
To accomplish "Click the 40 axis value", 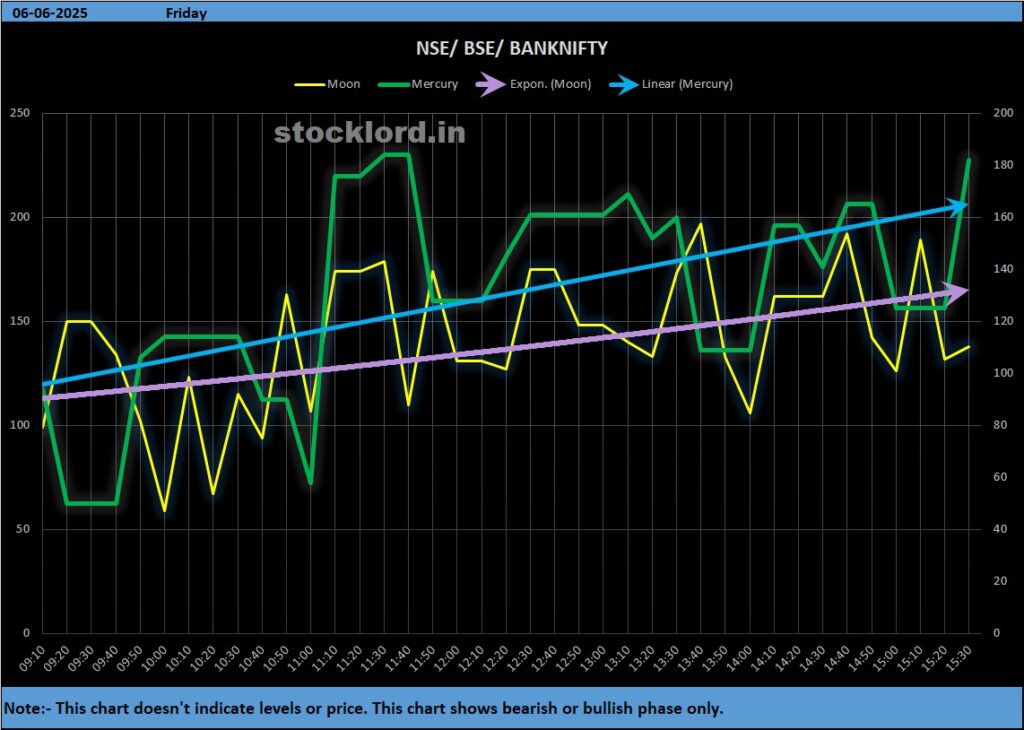I will [1000, 529].
